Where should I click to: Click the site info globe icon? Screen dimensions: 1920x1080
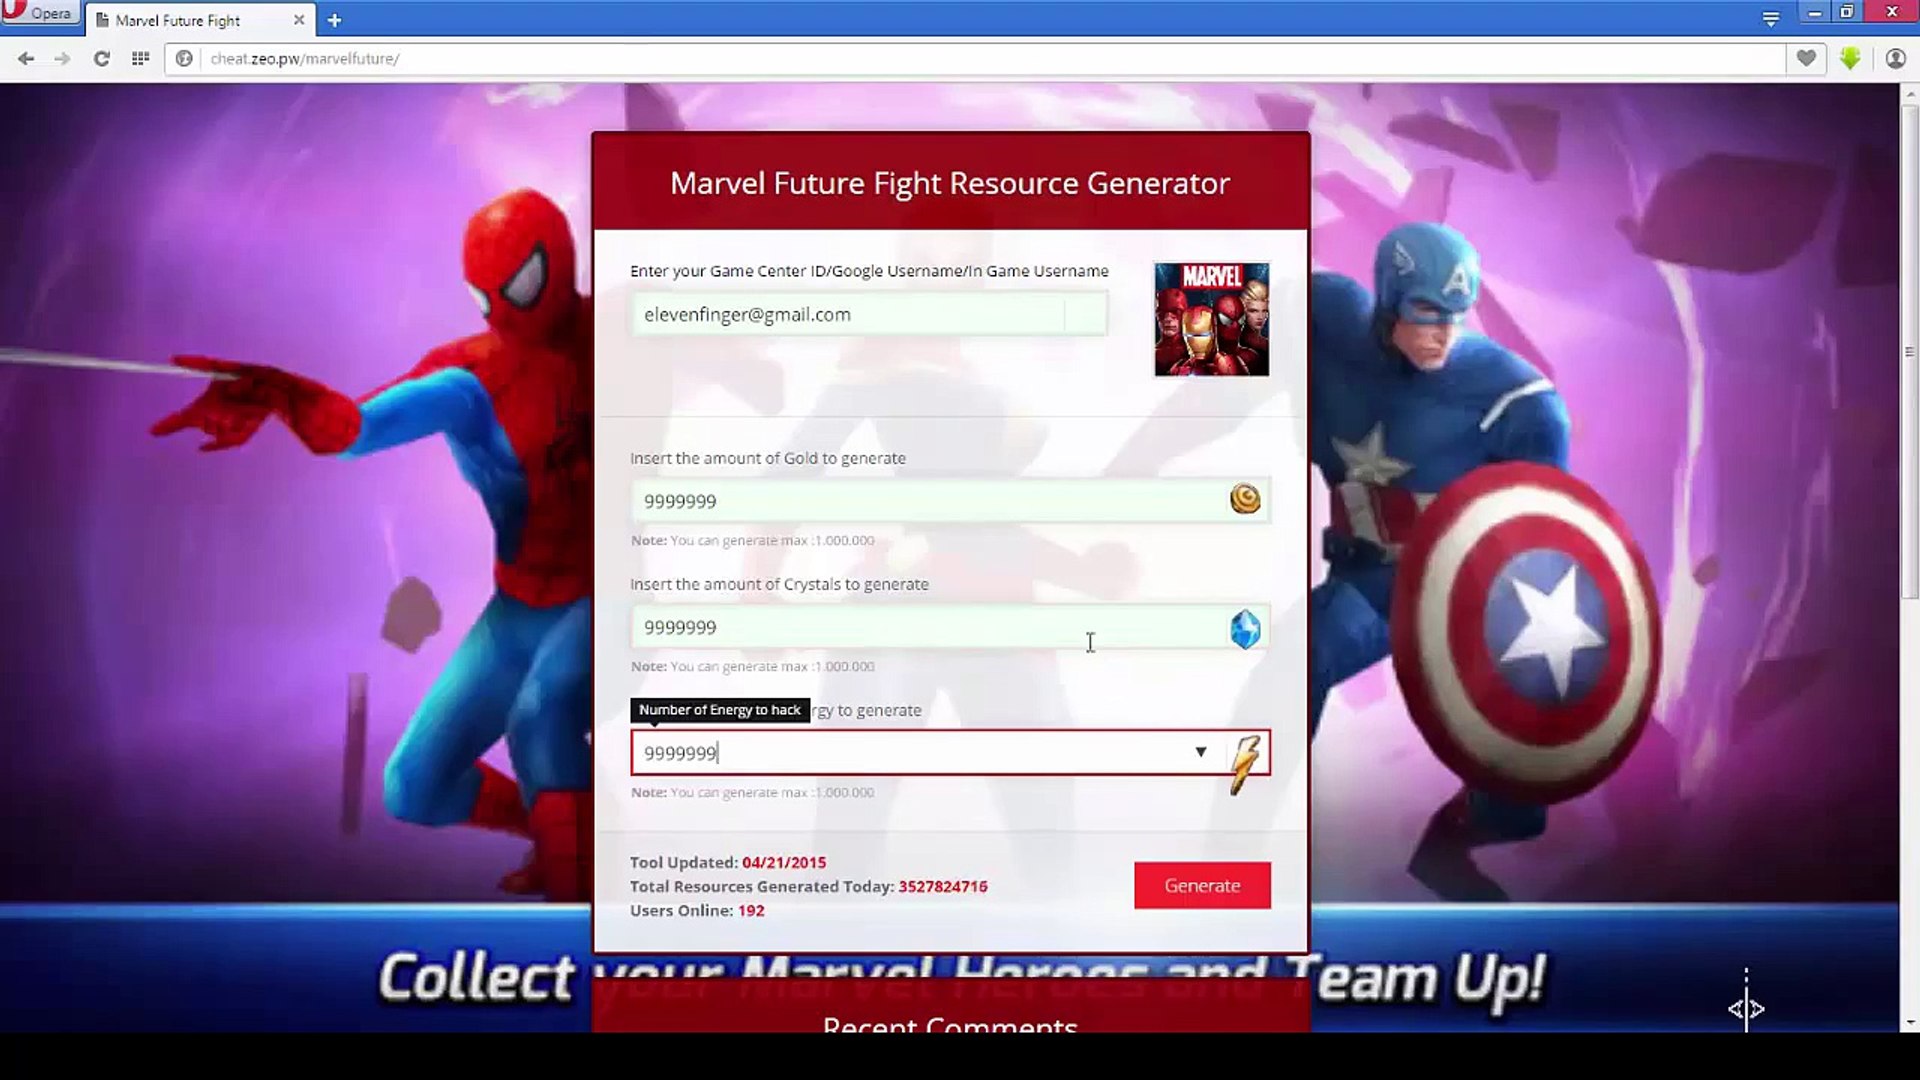pos(184,59)
